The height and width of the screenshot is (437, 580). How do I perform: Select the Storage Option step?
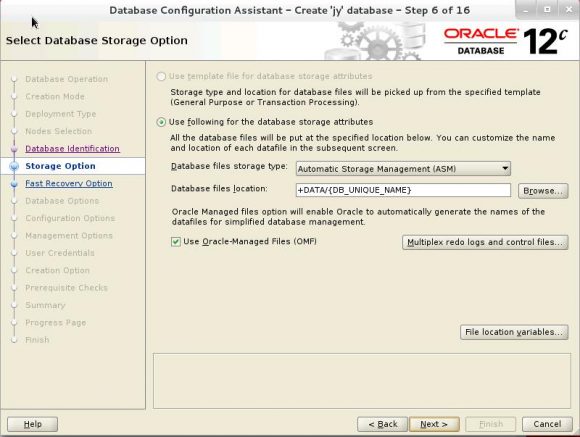point(60,166)
